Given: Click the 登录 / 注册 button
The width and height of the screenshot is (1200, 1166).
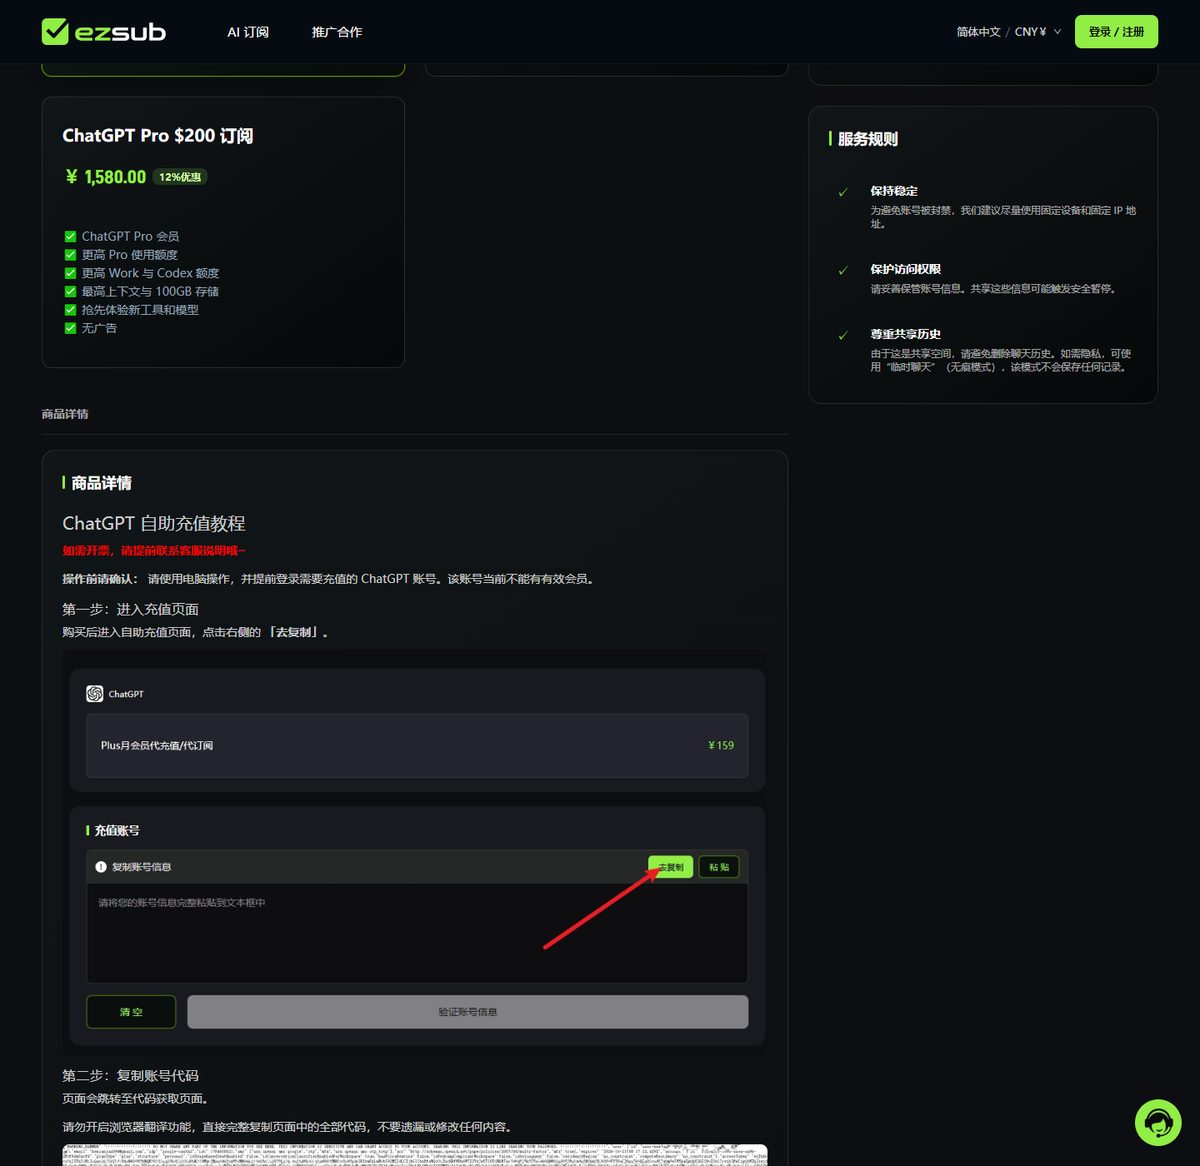Looking at the screenshot, I should point(1116,32).
